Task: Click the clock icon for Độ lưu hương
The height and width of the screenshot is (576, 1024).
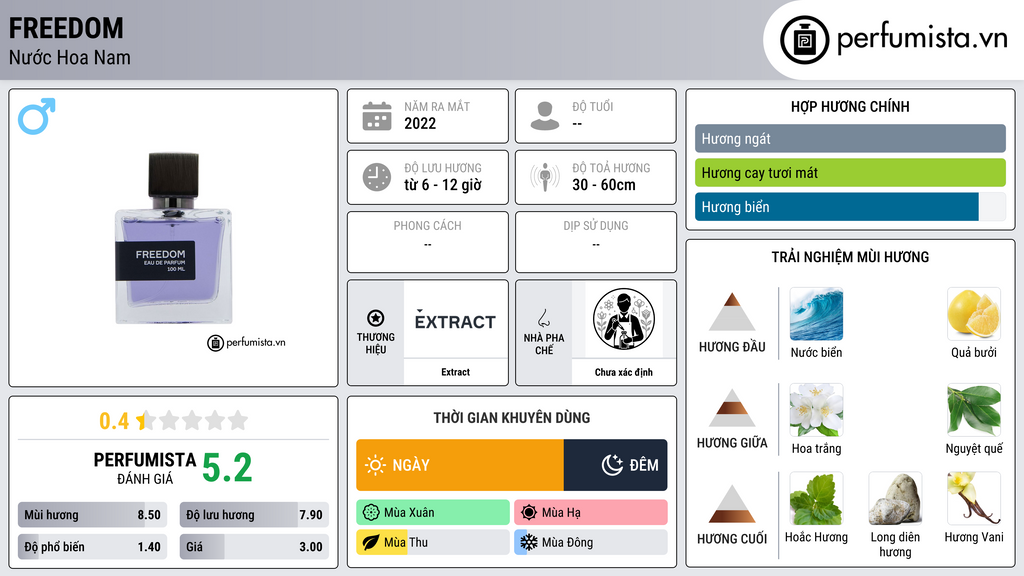Action: [377, 177]
